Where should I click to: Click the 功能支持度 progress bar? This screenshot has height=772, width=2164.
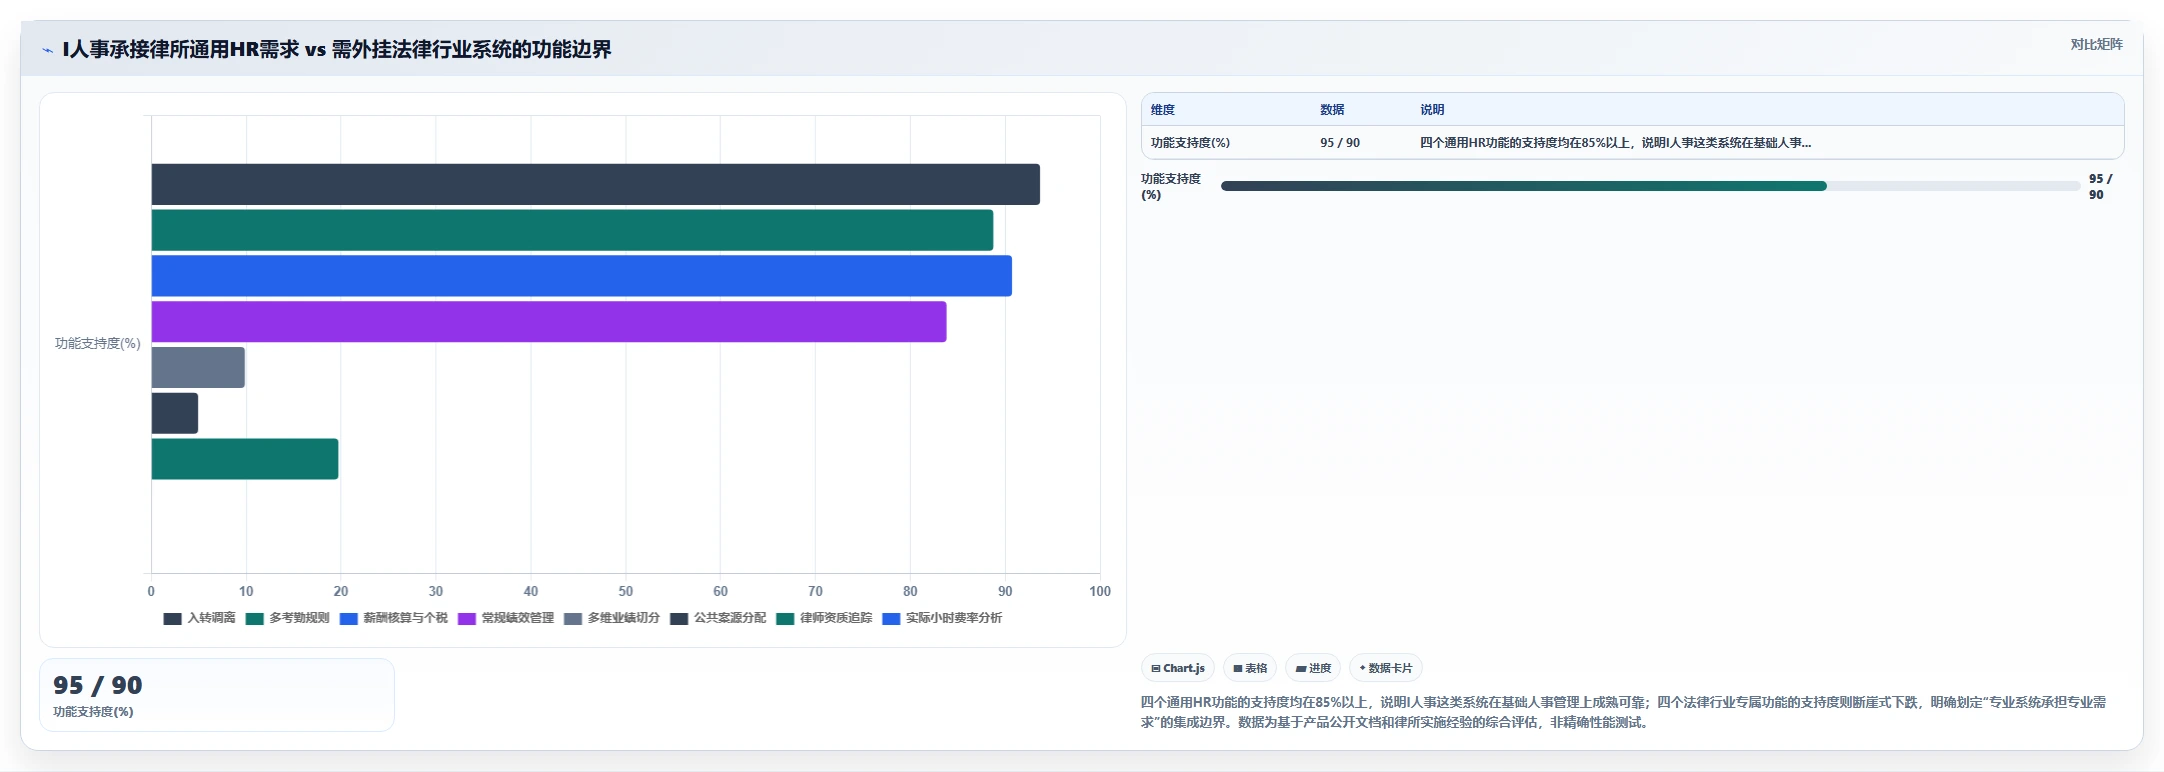pyautogui.click(x=1650, y=186)
